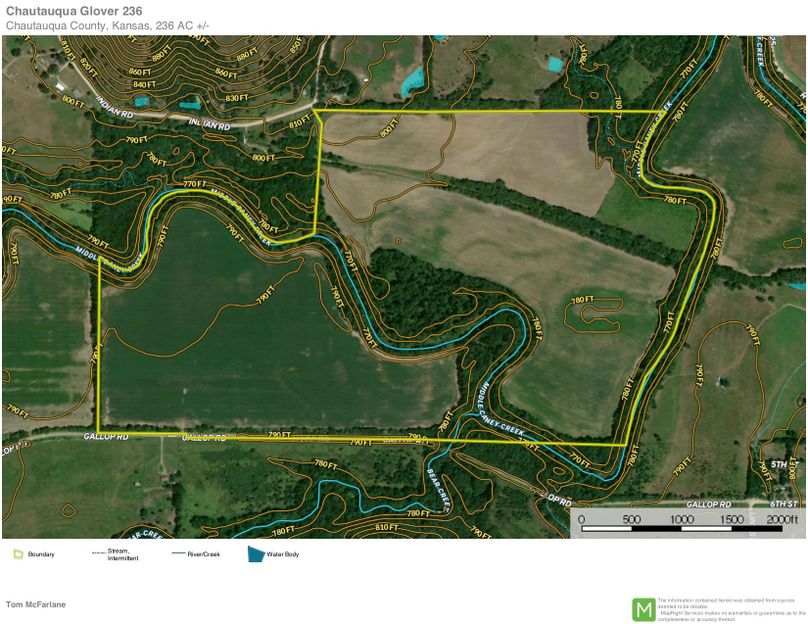This screenshot has width=808, height=624.
Task: Select the Stream, Intermittent legend line symbol
Action: tap(98, 553)
